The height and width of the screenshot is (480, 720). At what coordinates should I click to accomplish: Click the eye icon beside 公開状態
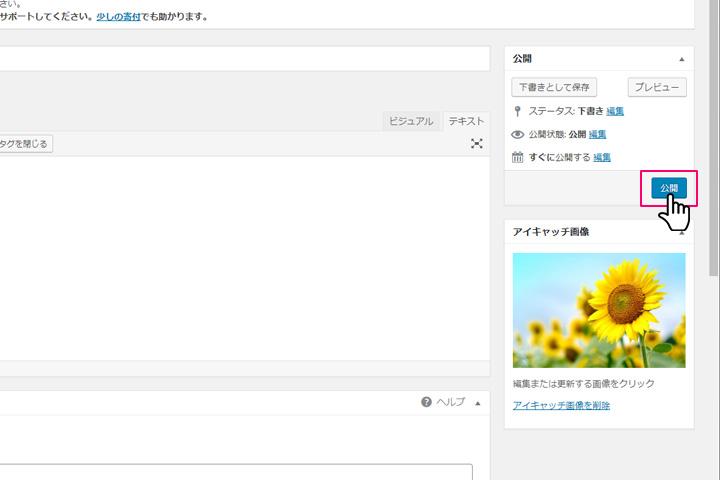pos(518,135)
